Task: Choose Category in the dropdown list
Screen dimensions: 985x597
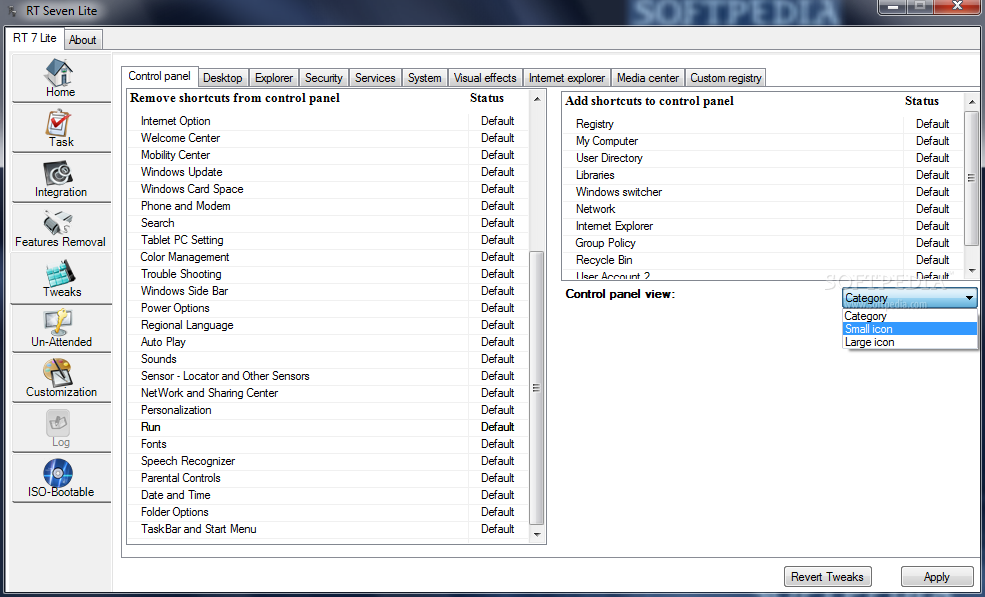Action: 910,316
